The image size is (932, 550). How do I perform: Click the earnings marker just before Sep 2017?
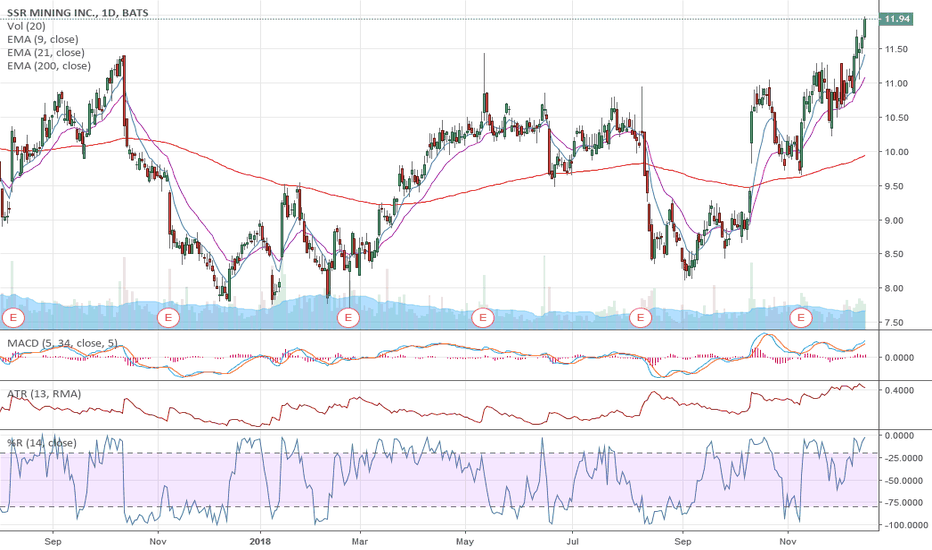tap(13, 318)
